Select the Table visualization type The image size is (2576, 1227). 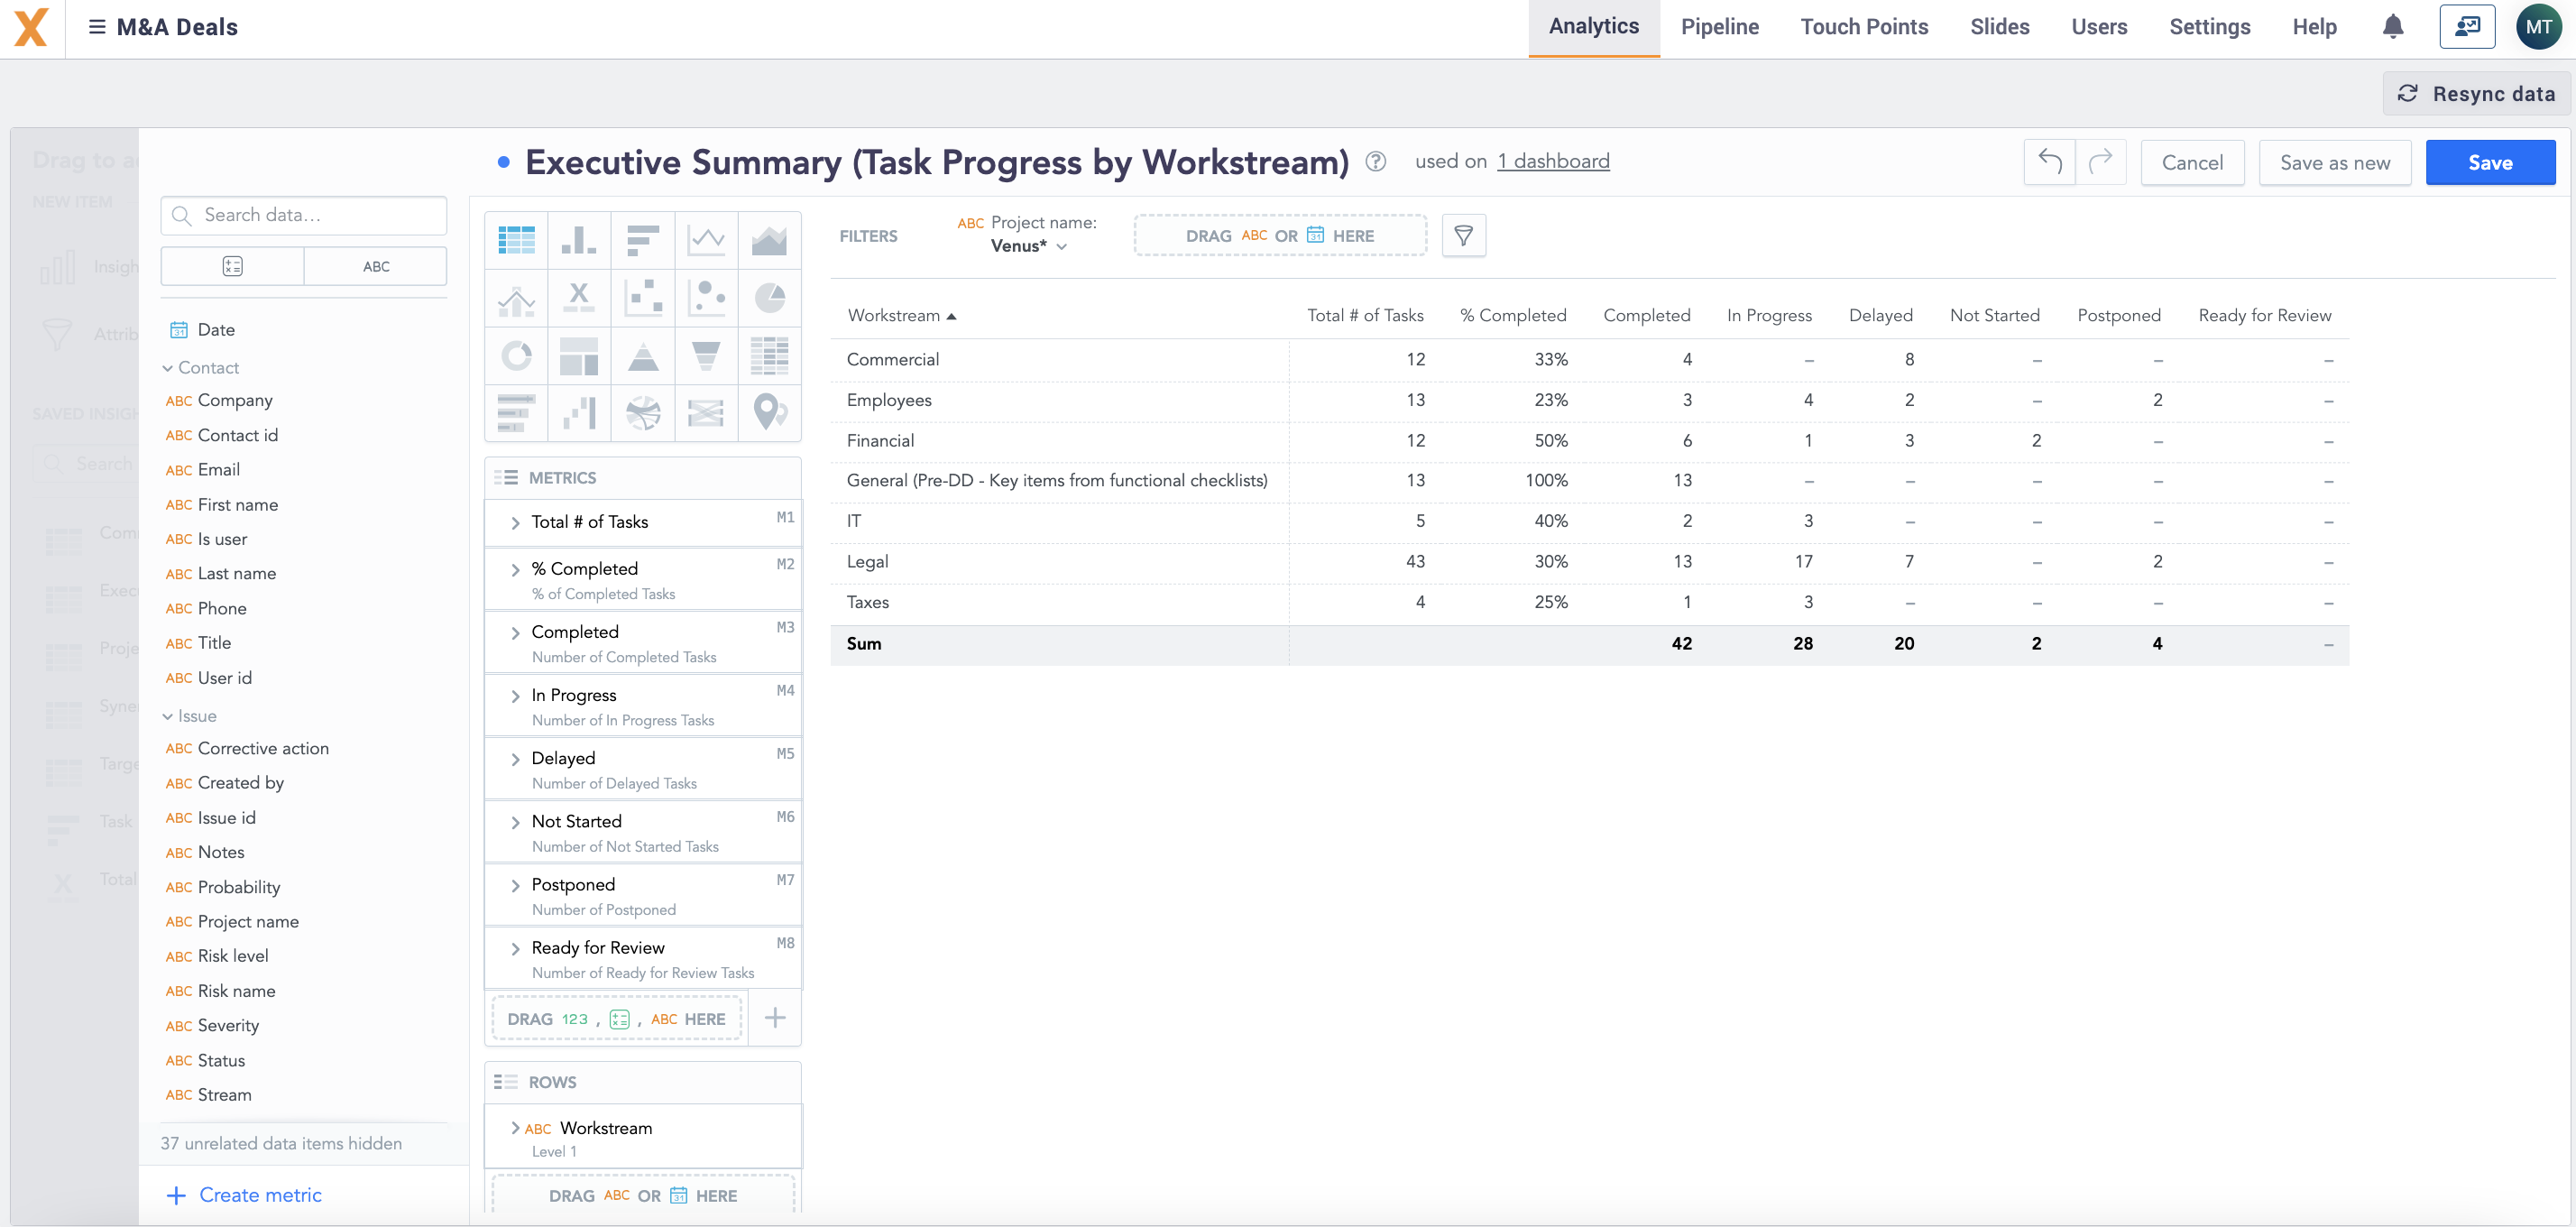click(x=516, y=240)
